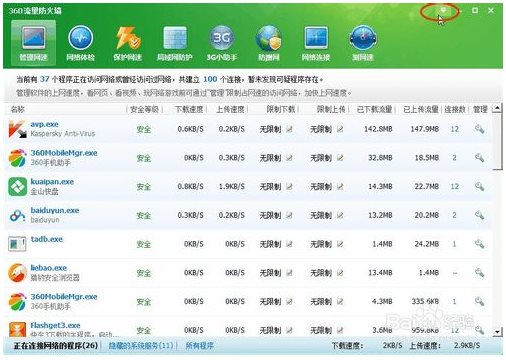Open the manage tool for tadb.exe
Screen dimensions: 506x360
pyautogui.click(x=479, y=244)
